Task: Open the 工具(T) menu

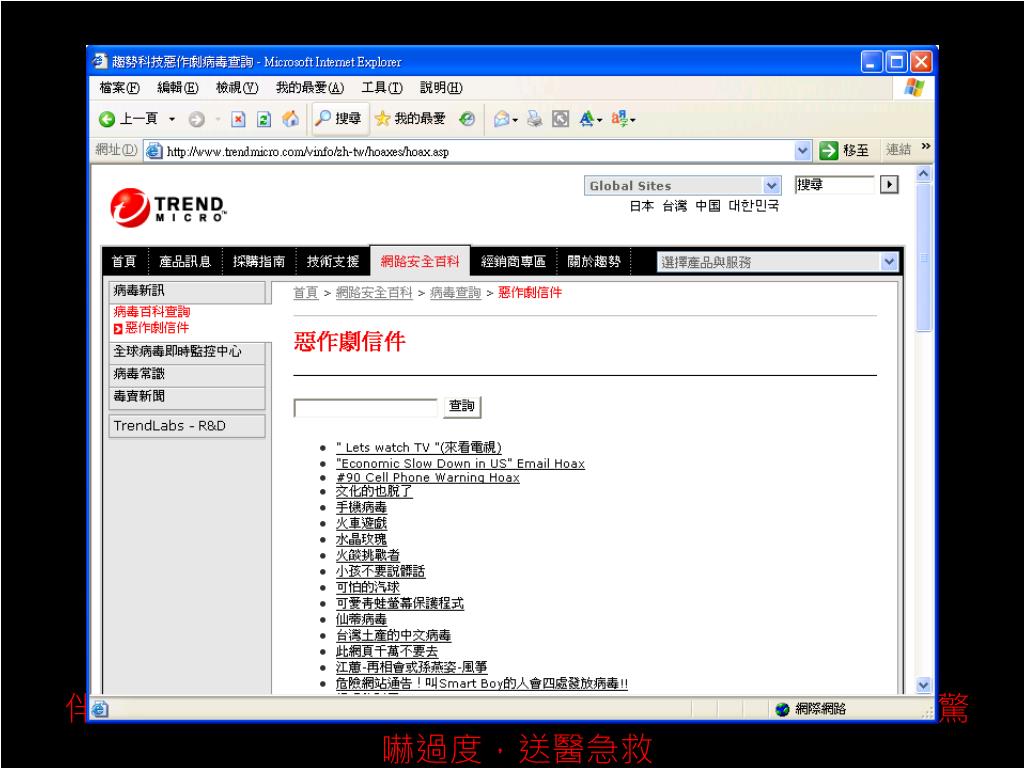Action: [382, 88]
